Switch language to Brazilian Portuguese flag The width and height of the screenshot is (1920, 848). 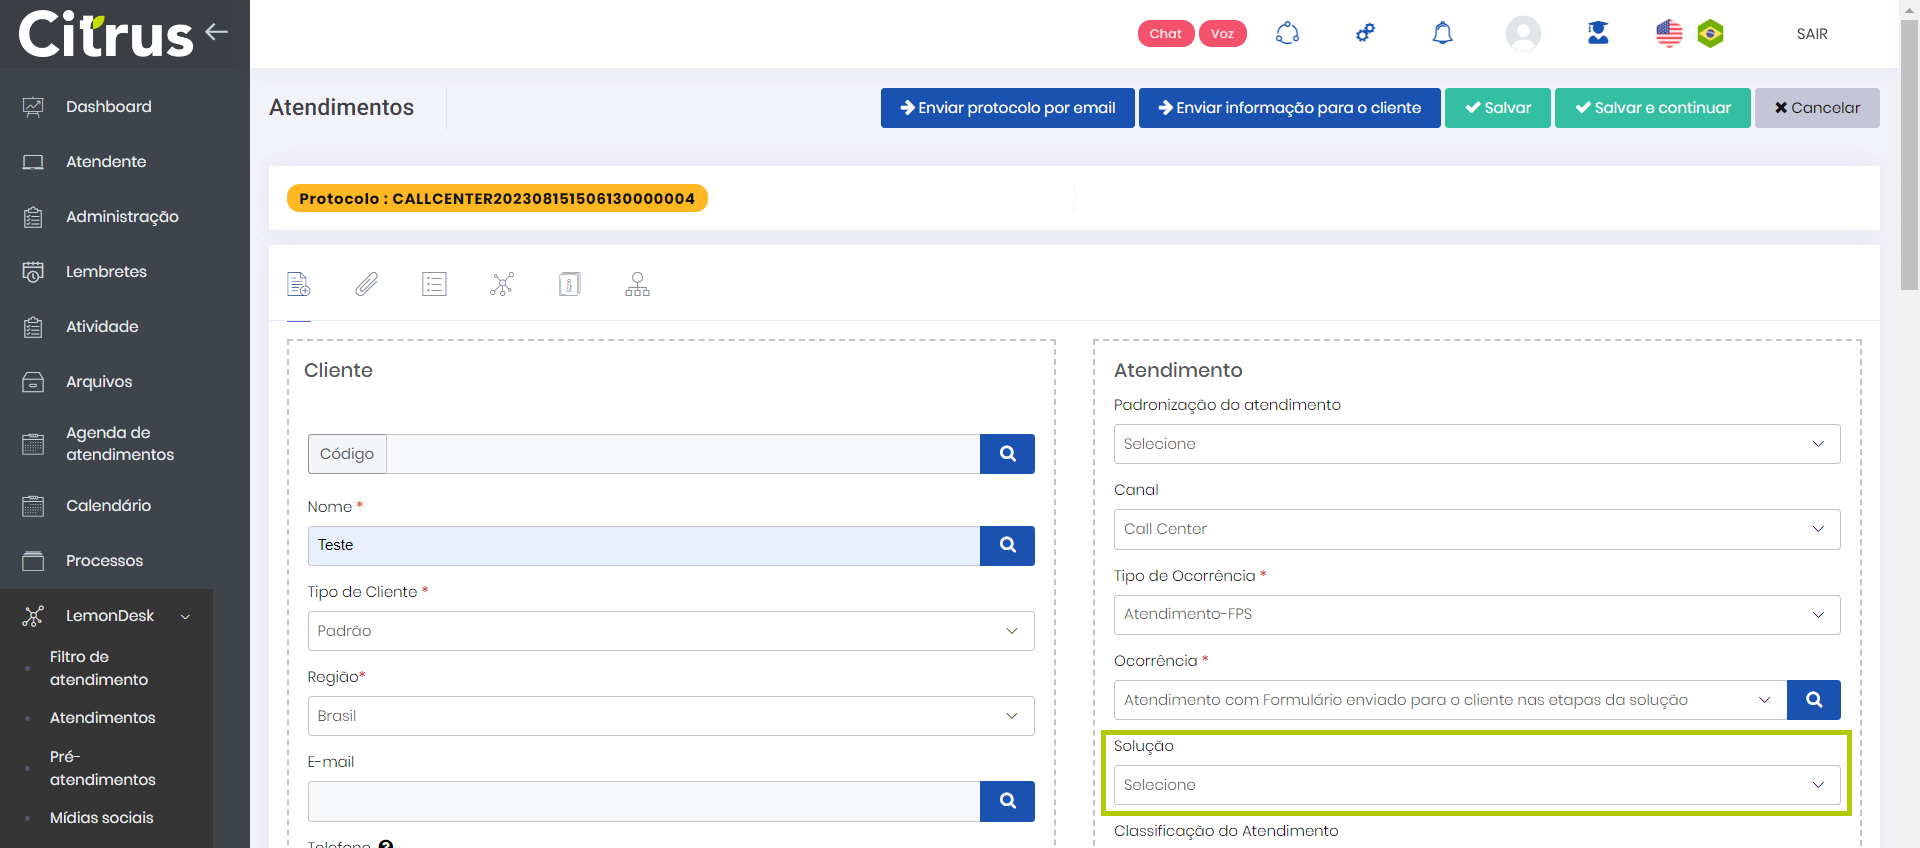click(1710, 34)
